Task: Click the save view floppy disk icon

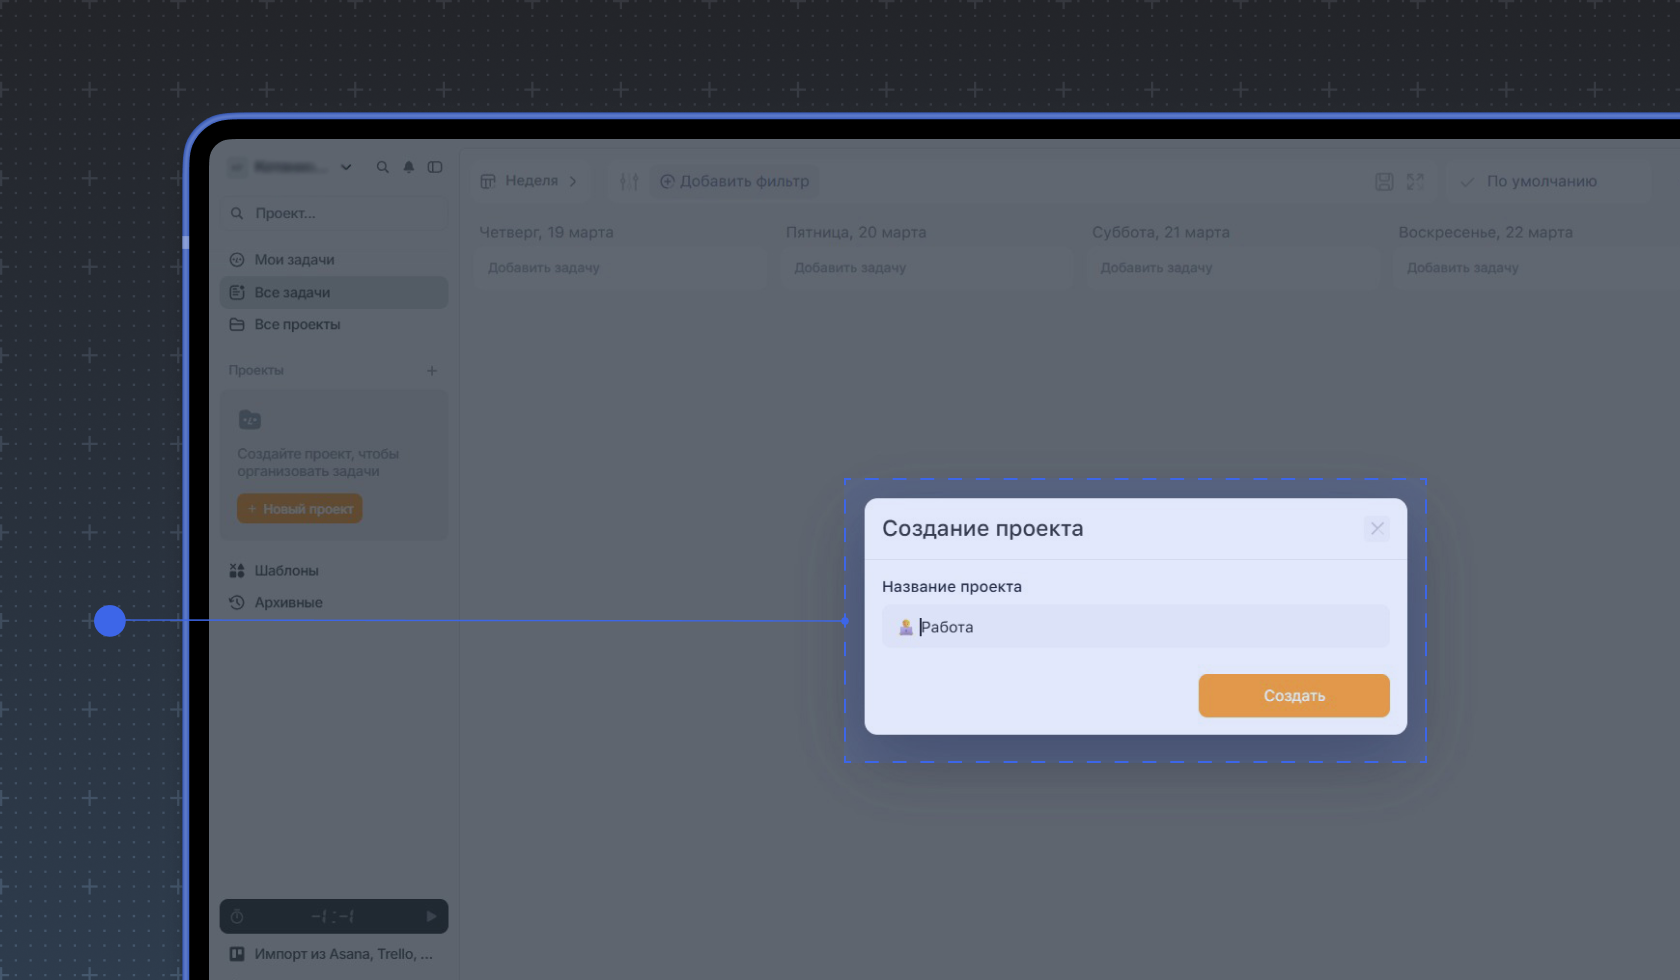Action: click(1384, 181)
